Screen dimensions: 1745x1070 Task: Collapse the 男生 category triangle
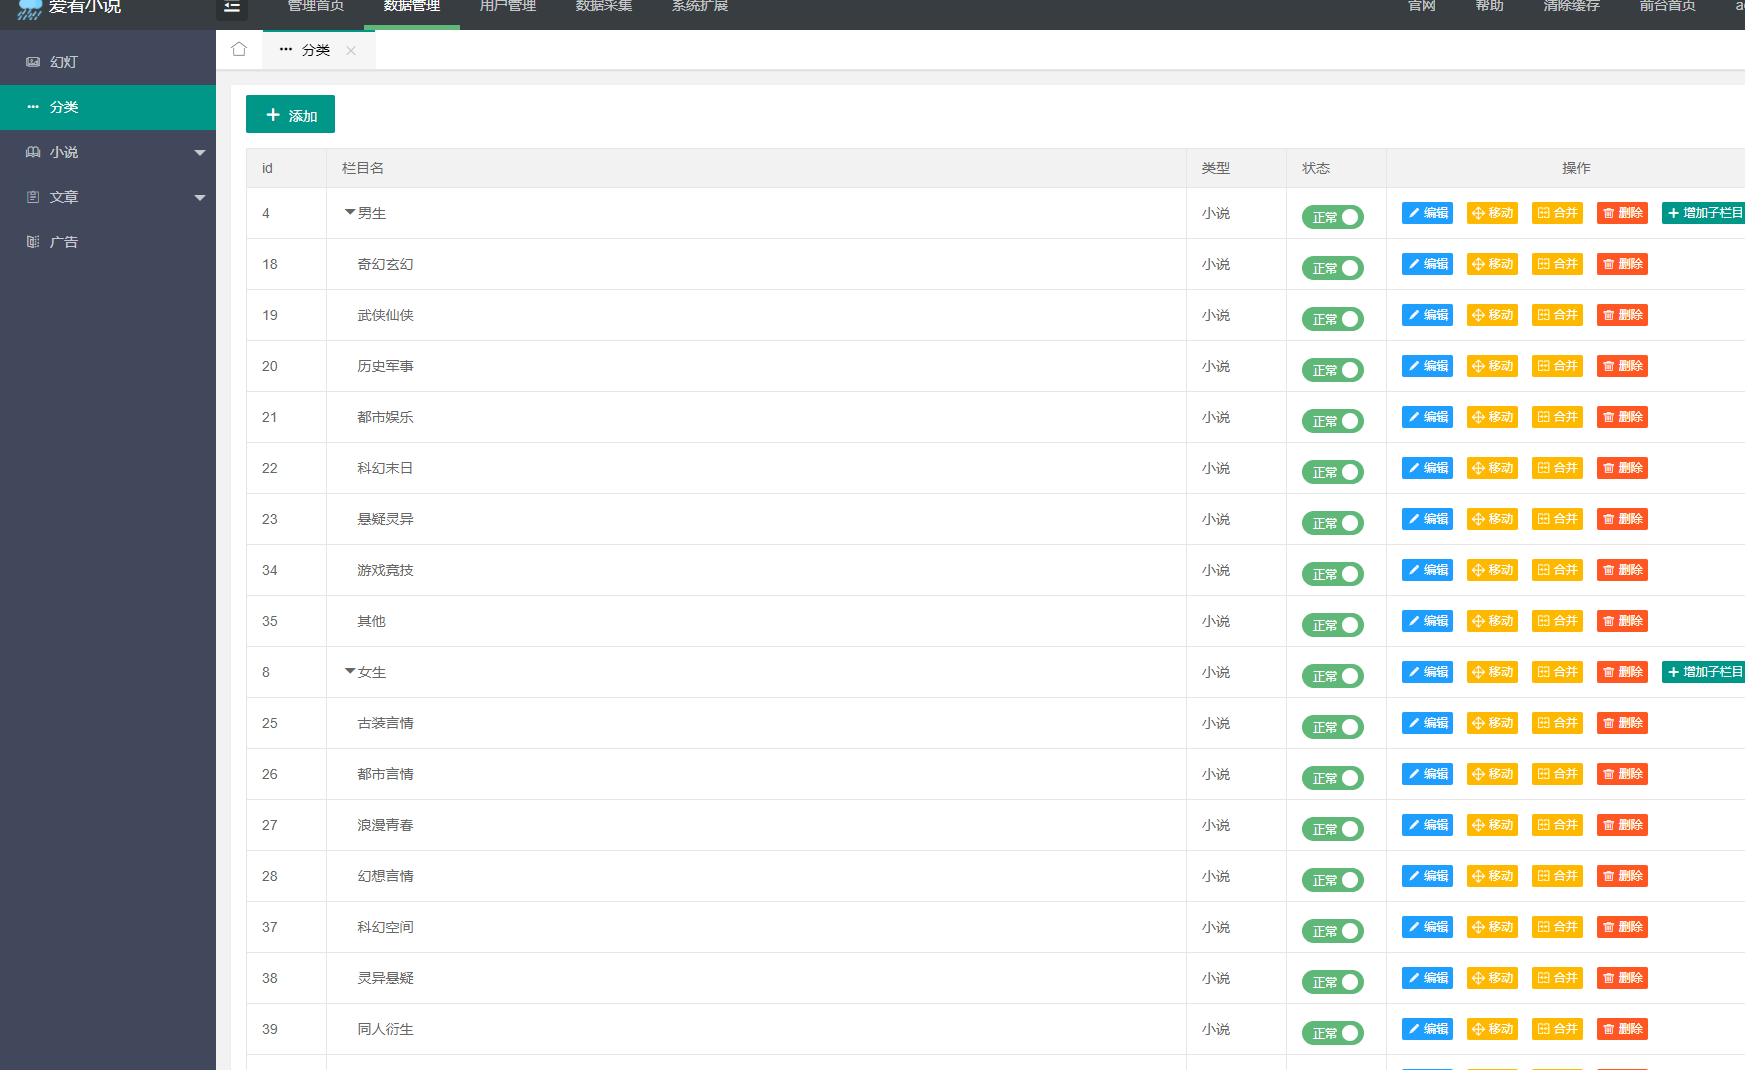[x=349, y=212]
